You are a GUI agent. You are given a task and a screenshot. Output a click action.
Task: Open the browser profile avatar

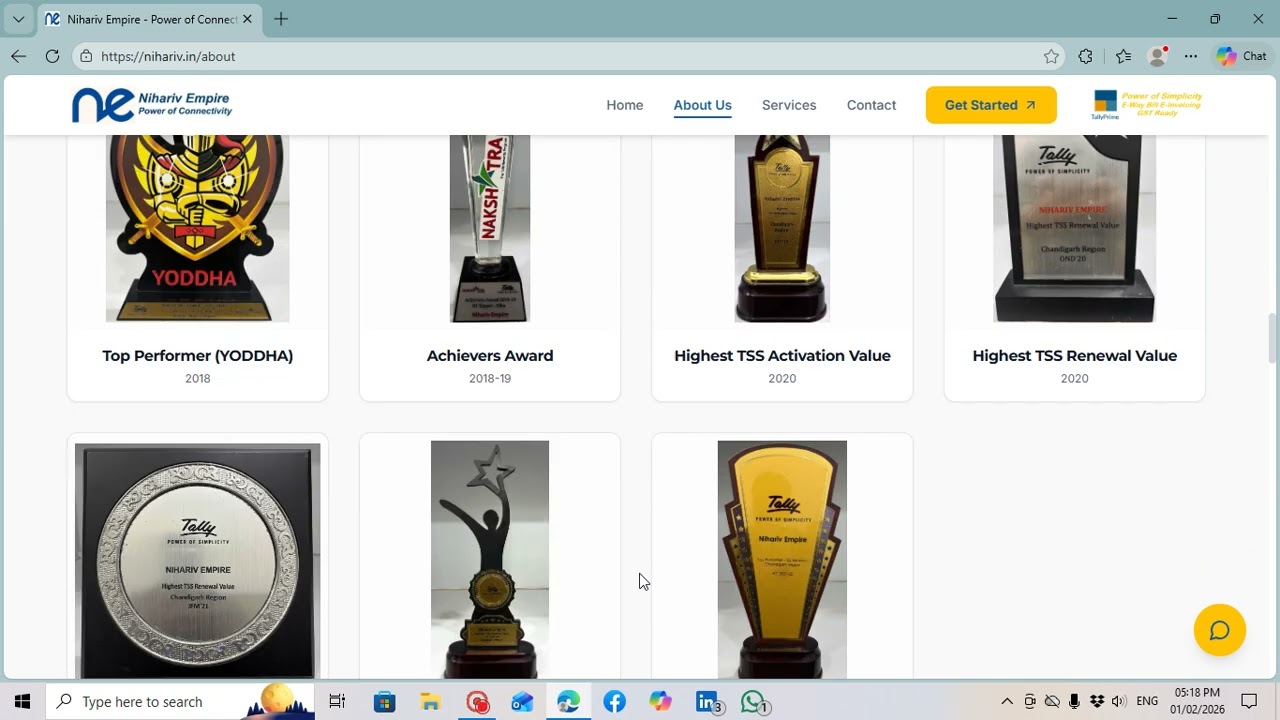(x=1158, y=57)
